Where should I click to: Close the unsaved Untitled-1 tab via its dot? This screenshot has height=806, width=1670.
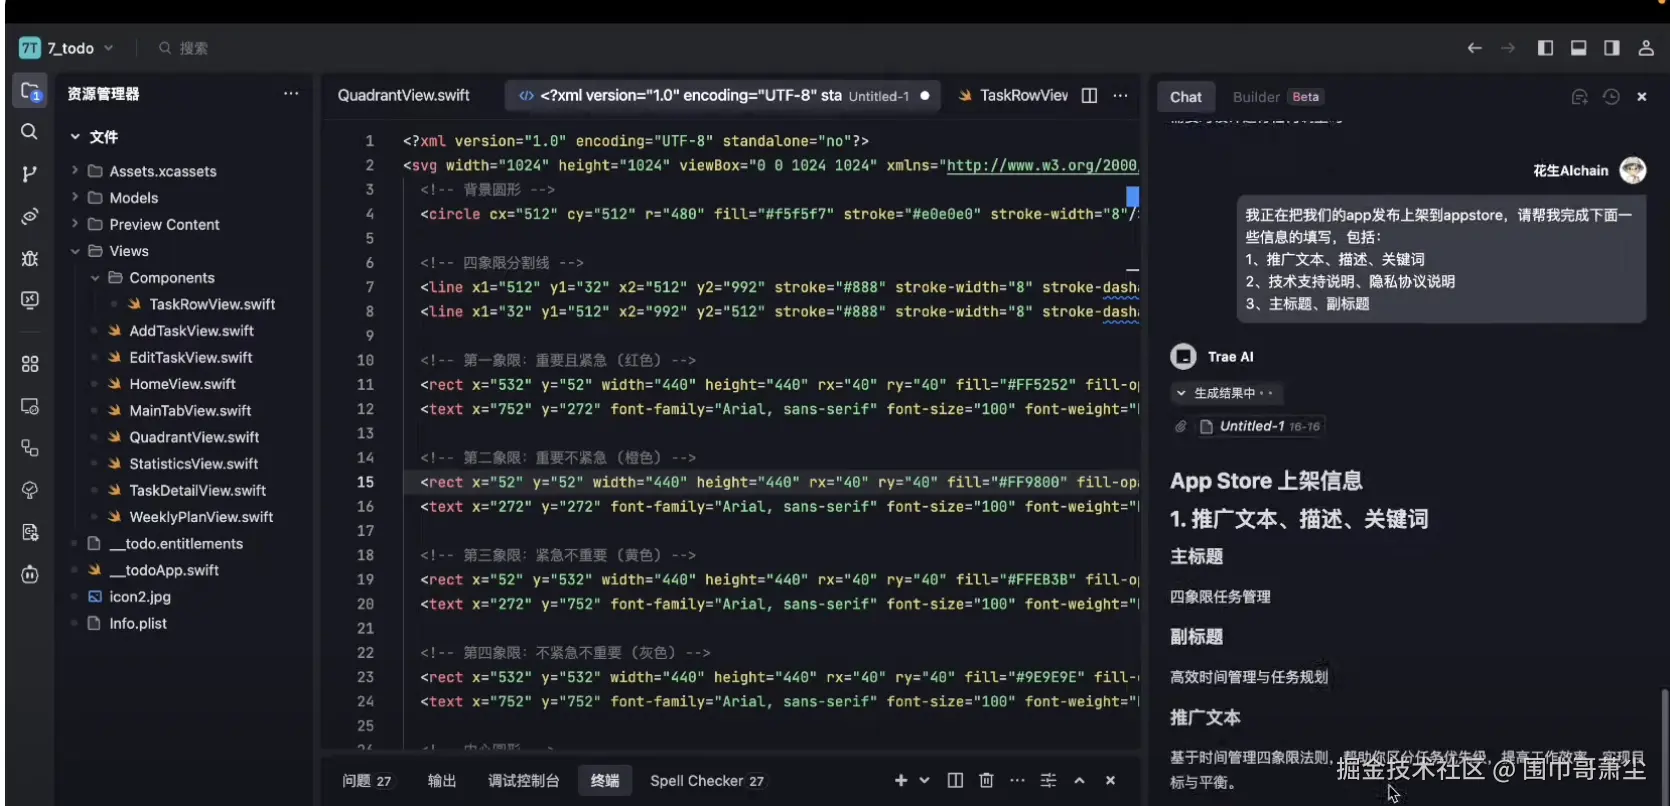[925, 96]
